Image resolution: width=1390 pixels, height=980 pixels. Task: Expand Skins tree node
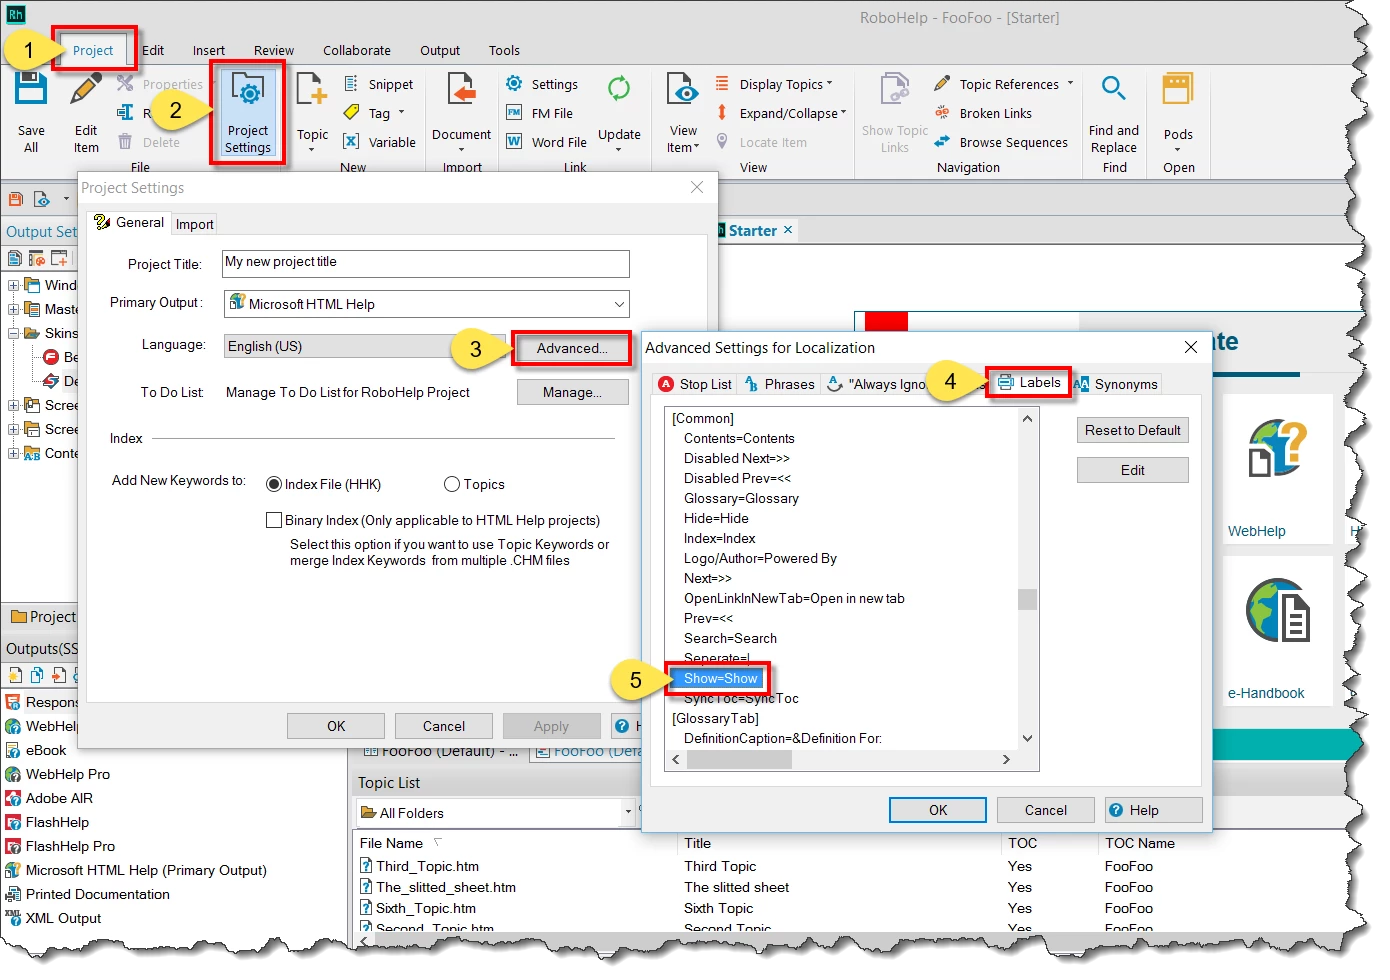click(14, 333)
